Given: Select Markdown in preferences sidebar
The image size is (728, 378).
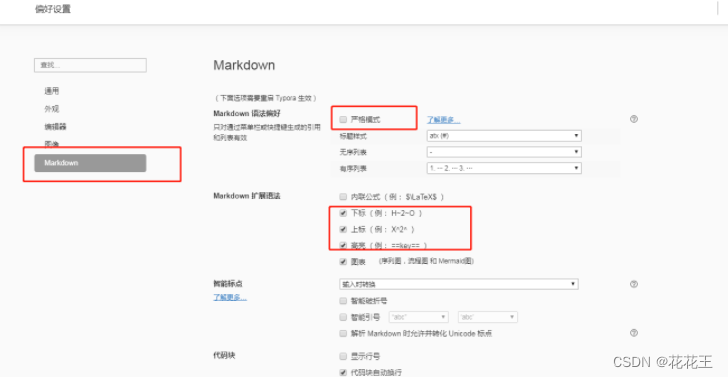Looking at the screenshot, I should click(x=90, y=163).
